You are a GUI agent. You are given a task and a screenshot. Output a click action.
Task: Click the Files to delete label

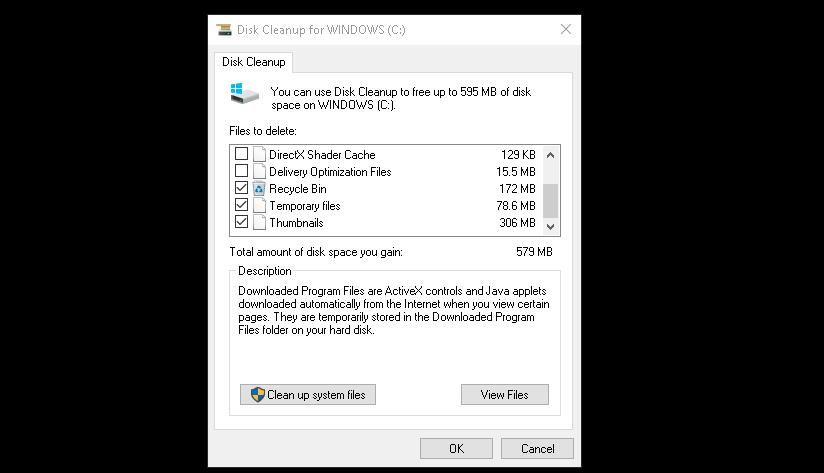[263, 131]
